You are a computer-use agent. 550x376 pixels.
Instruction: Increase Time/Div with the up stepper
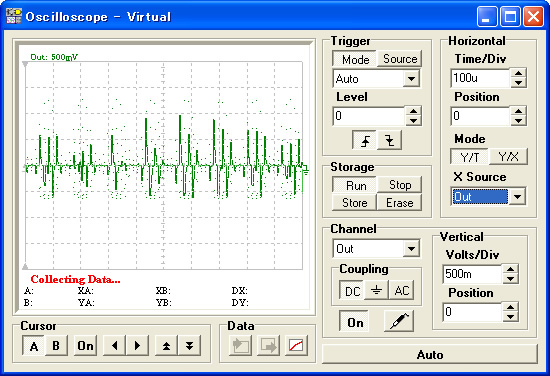click(x=518, y=74)
